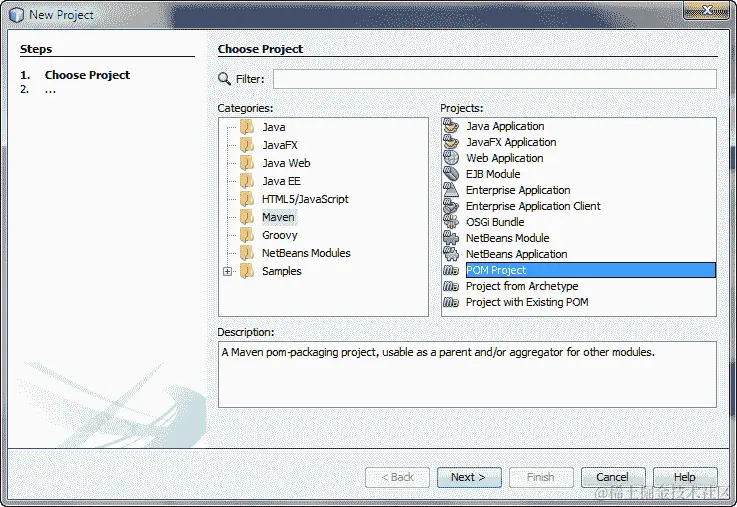The image size is (737, 507).
Task: Click the NetBeans Module puzzle icon
Action: pos(451,238)
